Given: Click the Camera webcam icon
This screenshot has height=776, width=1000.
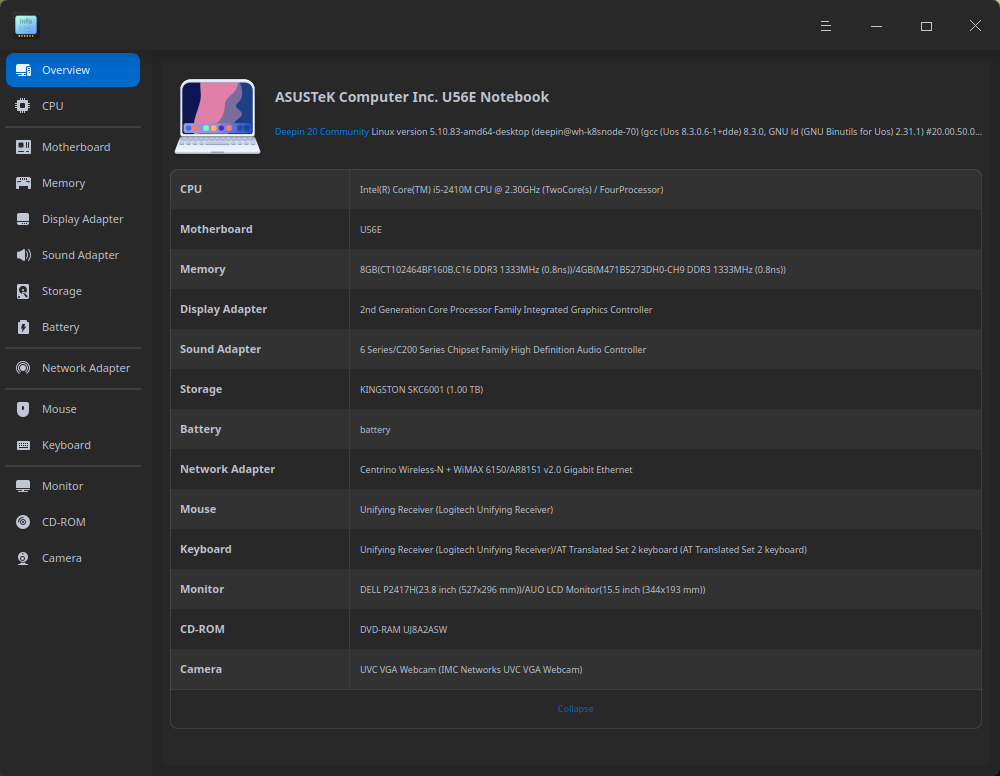Looking at the screenshot, I should (x=23, y=558).
